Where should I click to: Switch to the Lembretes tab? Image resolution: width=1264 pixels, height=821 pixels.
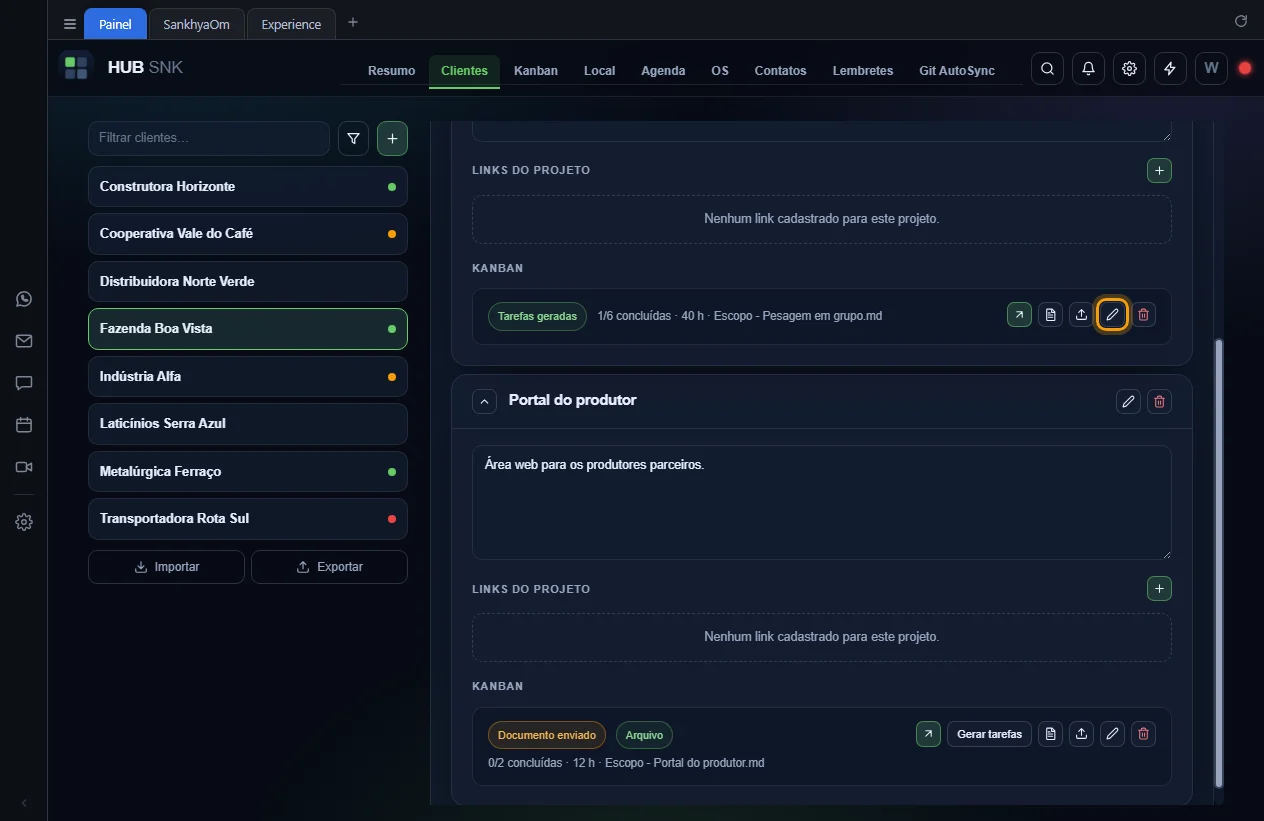[x=863, y=71]
